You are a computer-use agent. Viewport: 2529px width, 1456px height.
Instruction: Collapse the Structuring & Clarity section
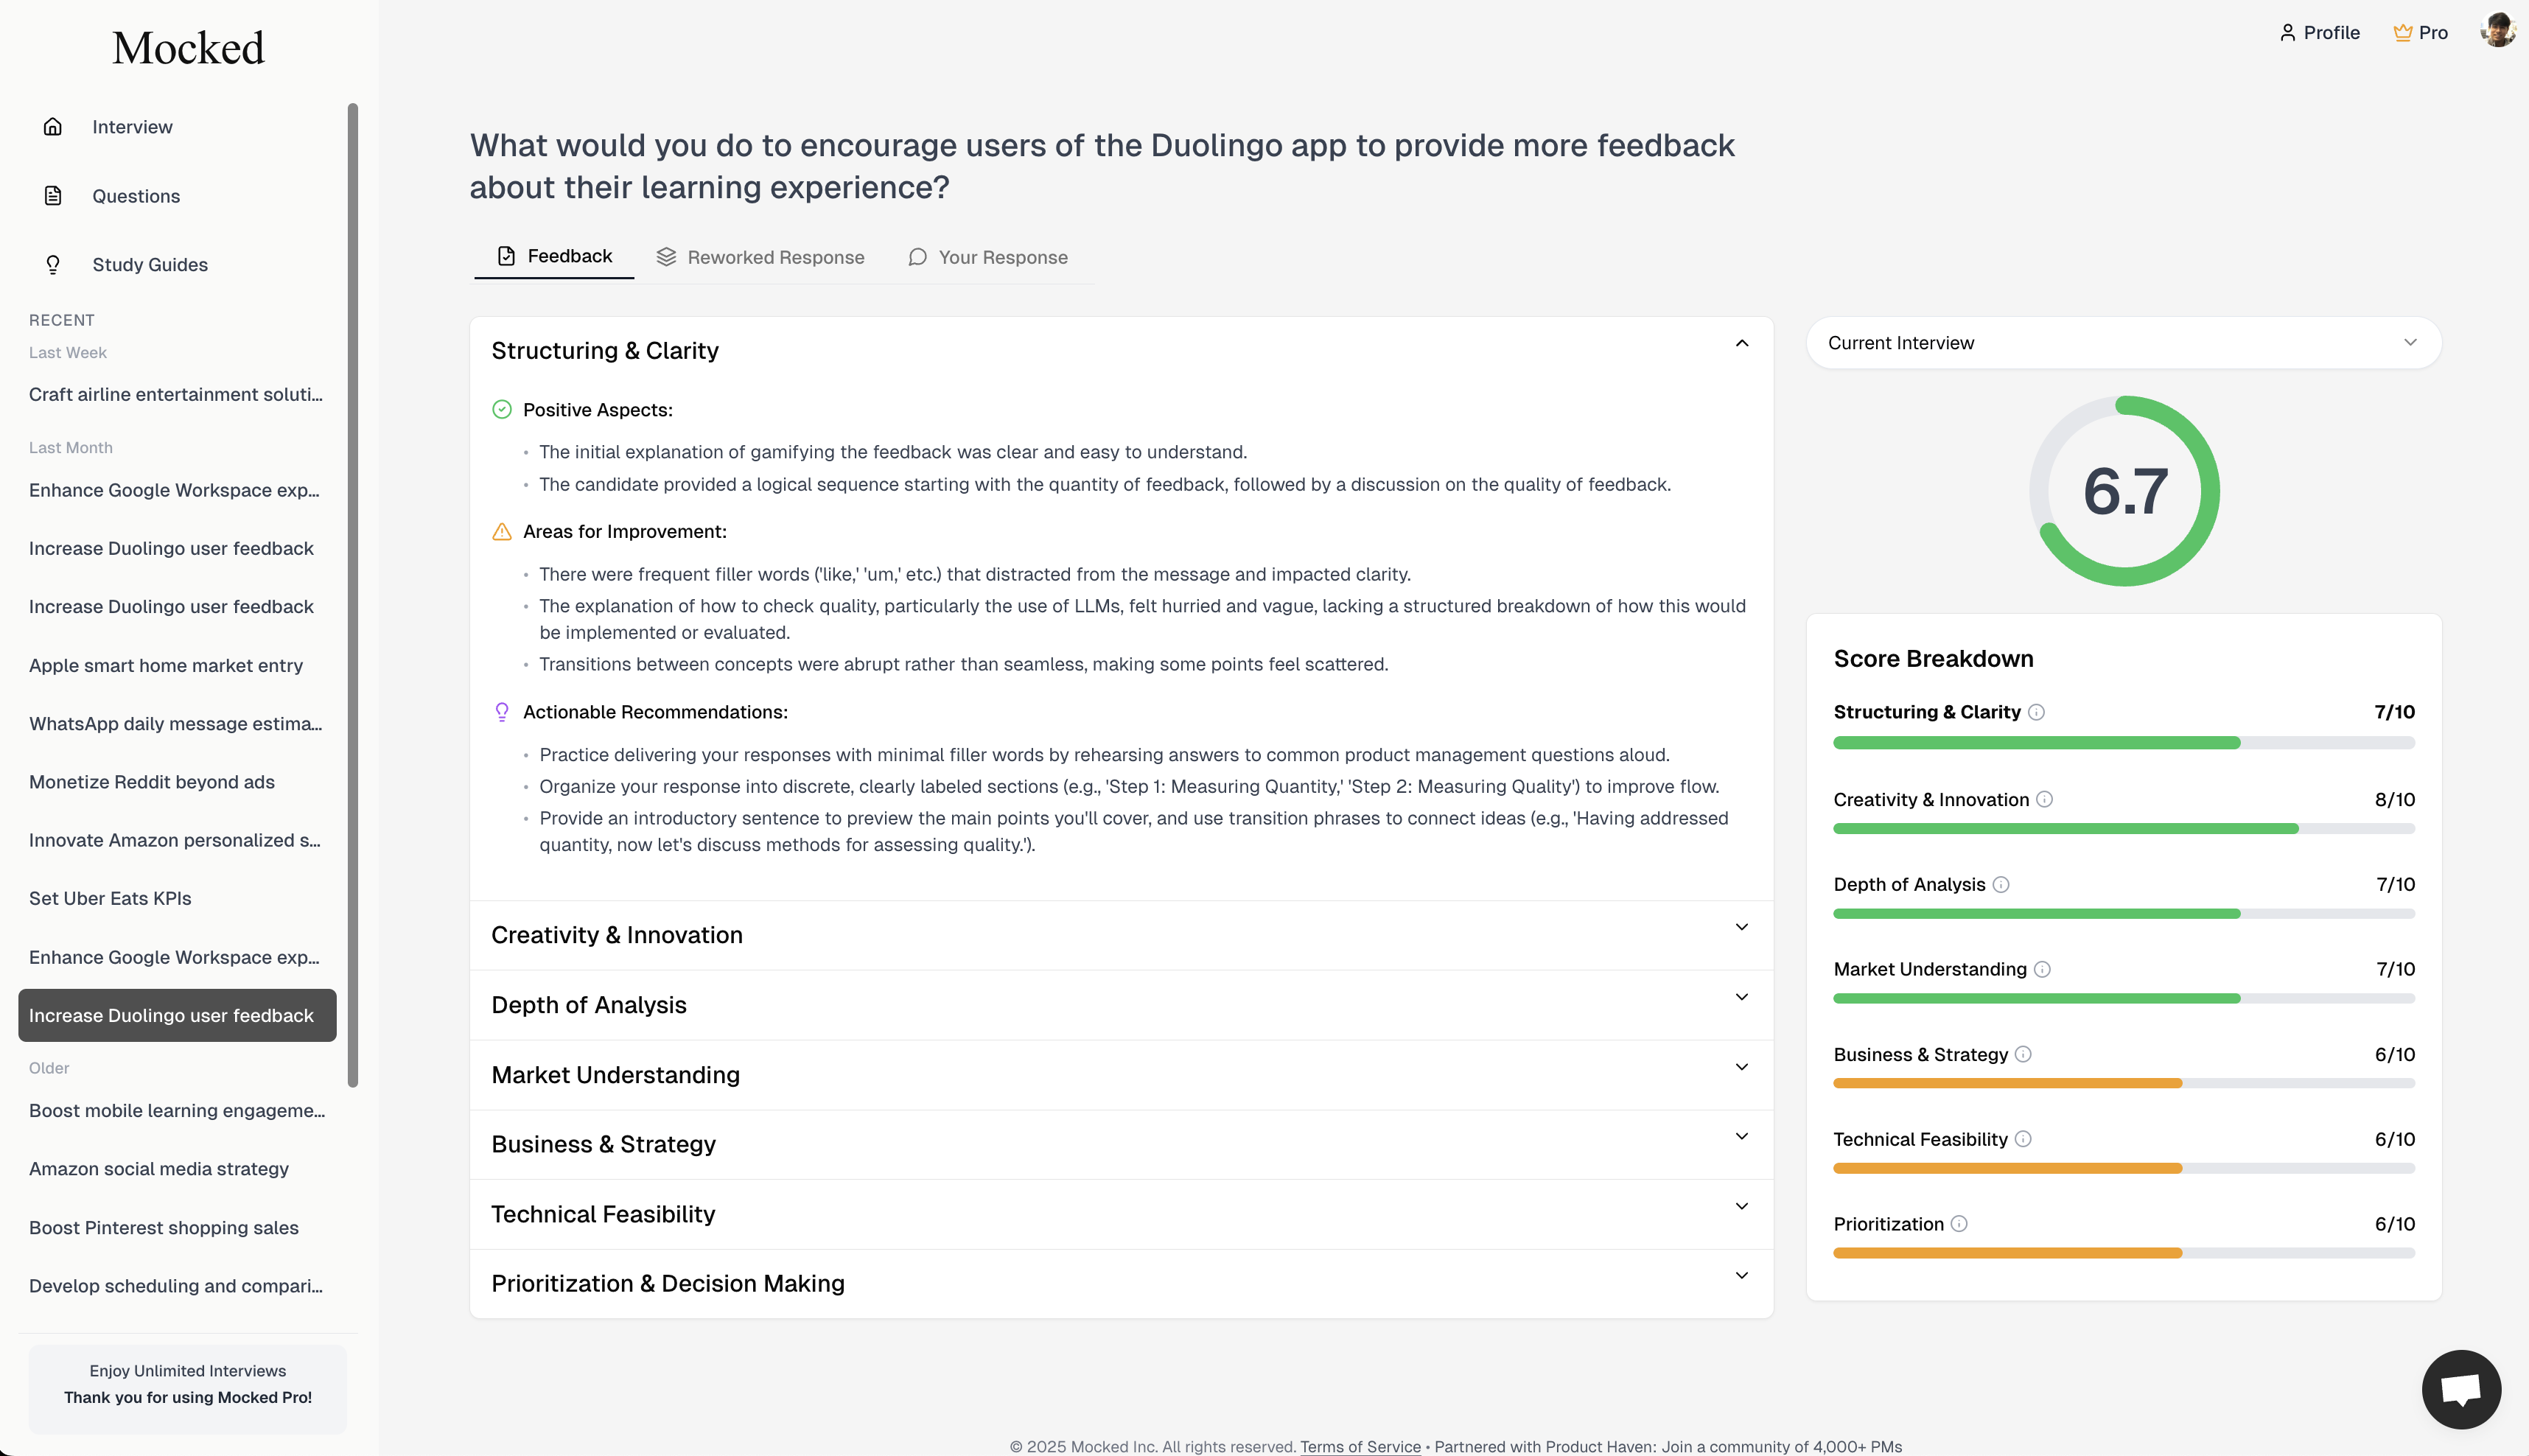tap(1741, 343)
